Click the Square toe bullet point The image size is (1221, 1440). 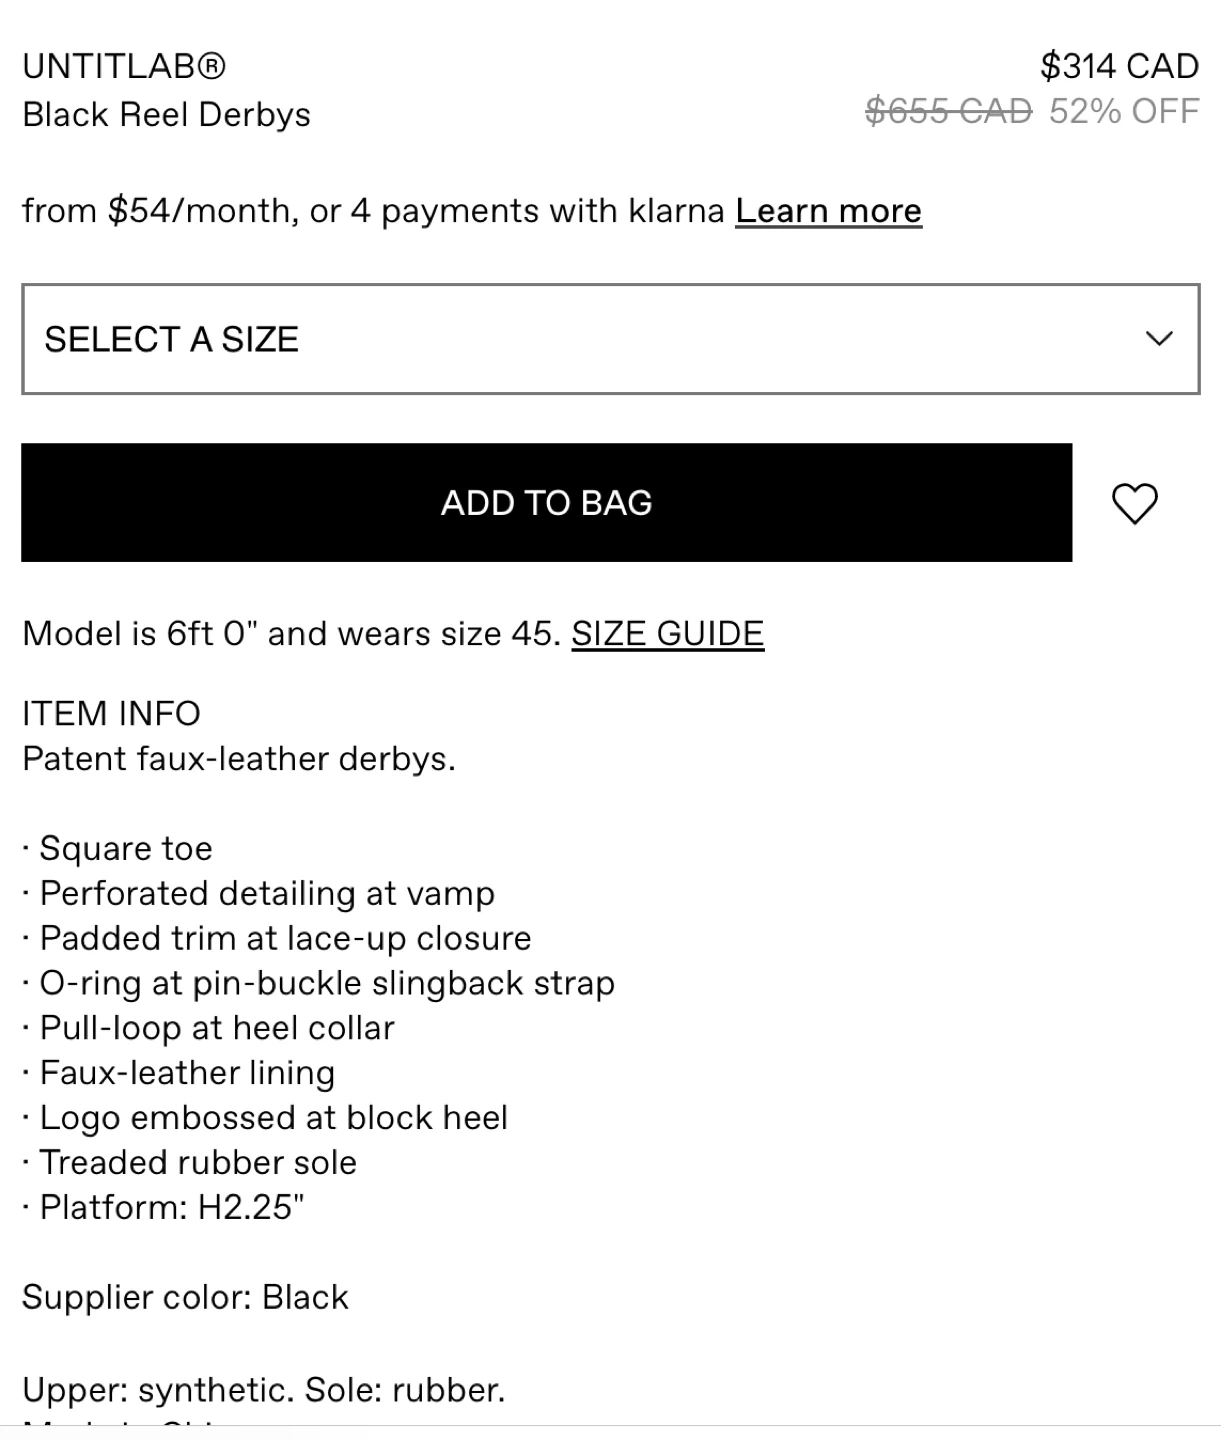125,849
